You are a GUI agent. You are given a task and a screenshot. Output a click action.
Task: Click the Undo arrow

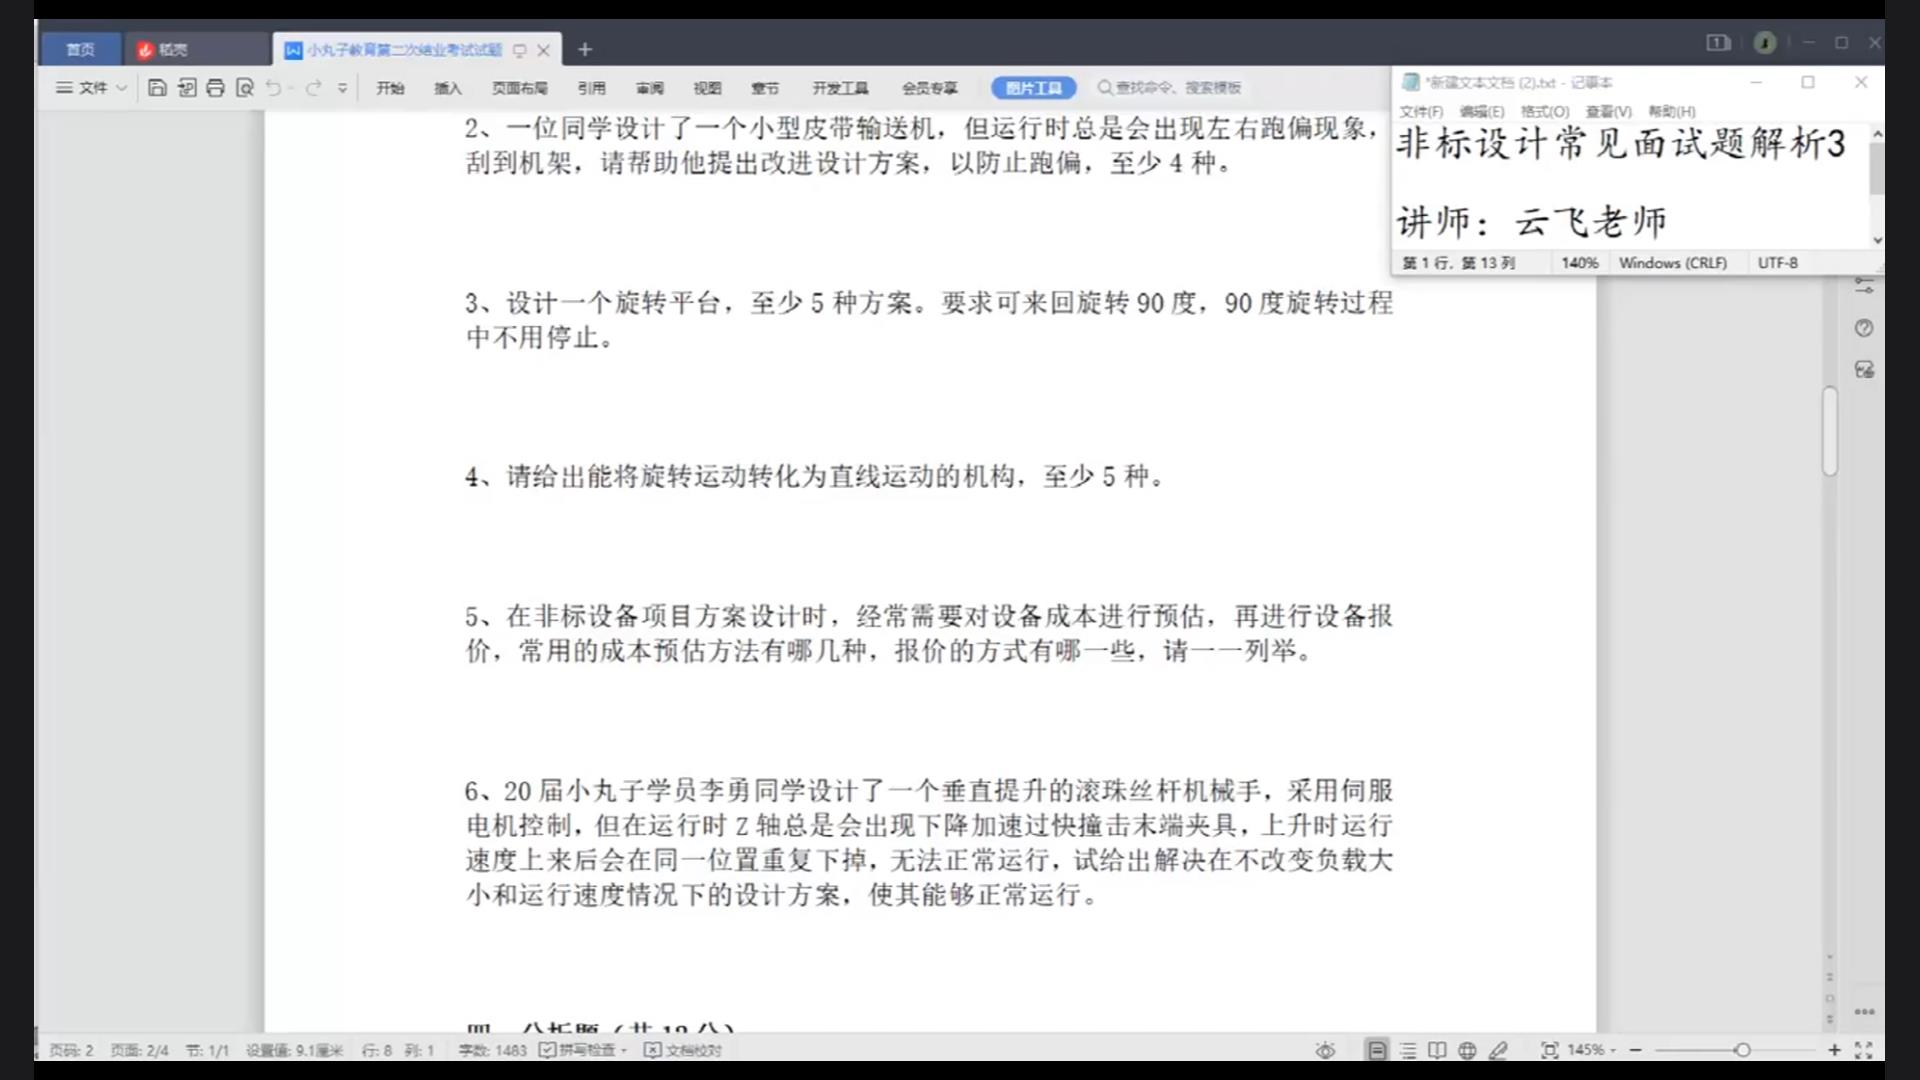click(274, 88)
